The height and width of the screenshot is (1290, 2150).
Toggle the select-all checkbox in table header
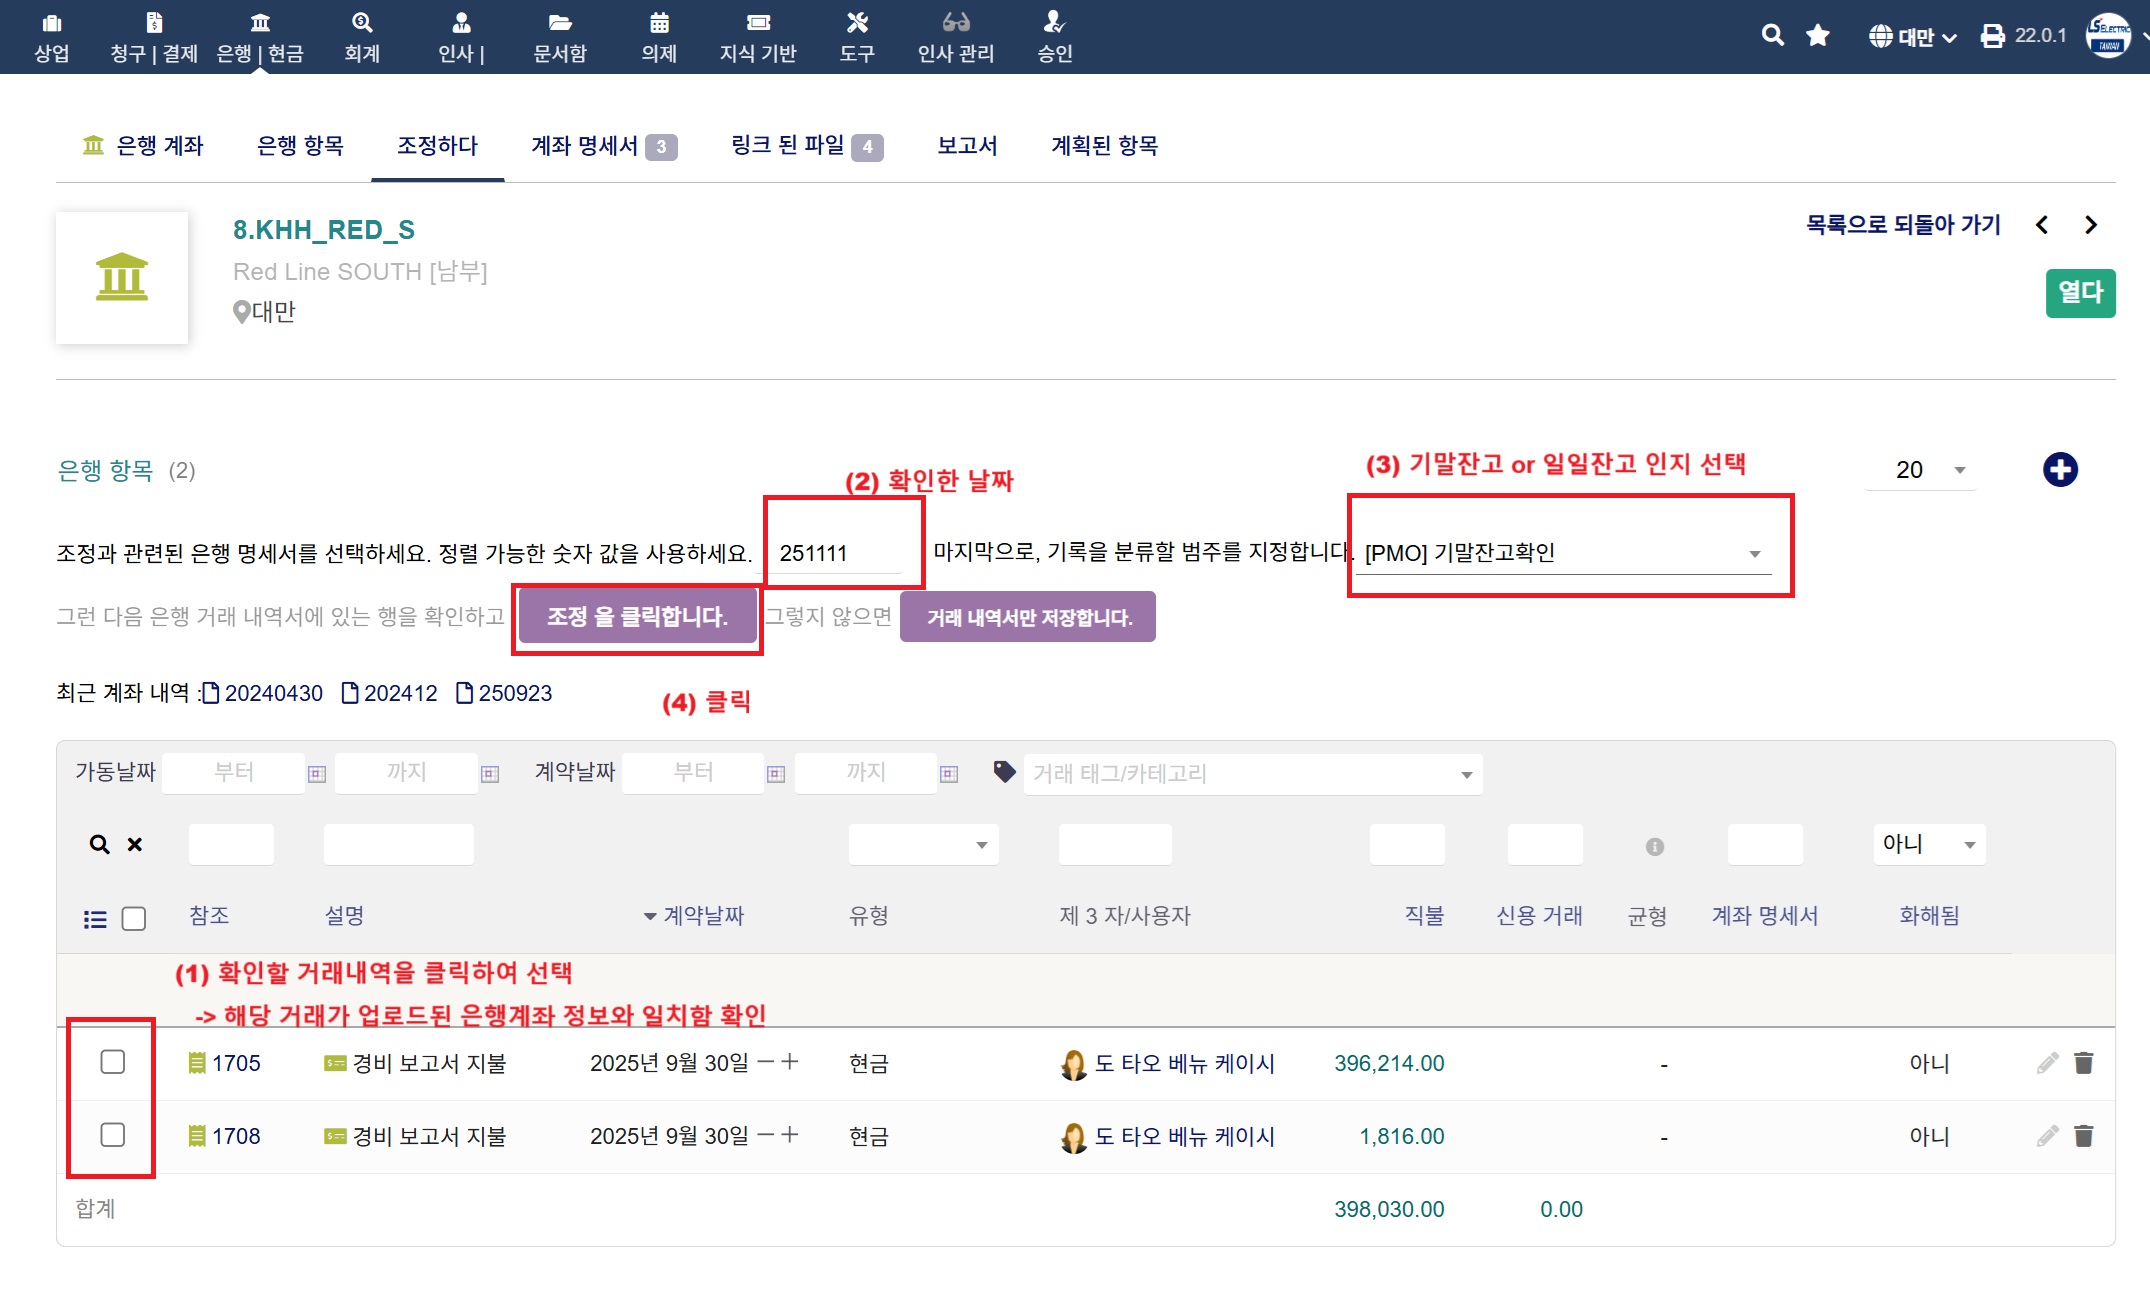[x=134, y=919]
